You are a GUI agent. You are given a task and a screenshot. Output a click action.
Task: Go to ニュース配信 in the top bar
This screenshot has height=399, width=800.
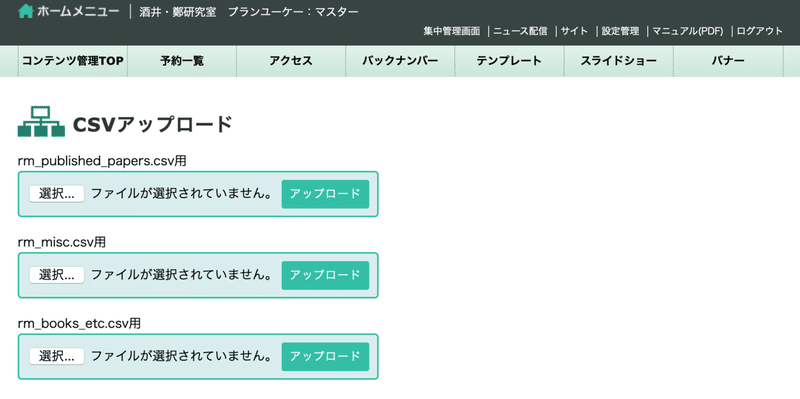point(520,31)
